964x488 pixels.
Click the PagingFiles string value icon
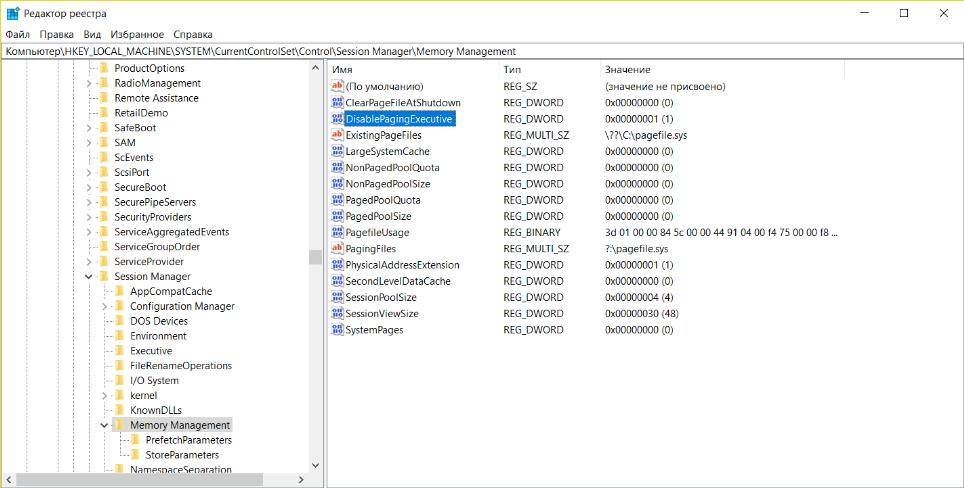337,249
